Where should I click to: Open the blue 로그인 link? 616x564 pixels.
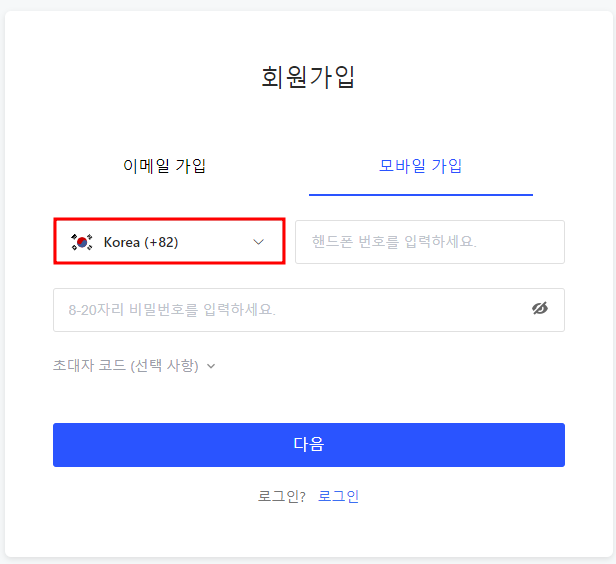(x=338, y=496)
